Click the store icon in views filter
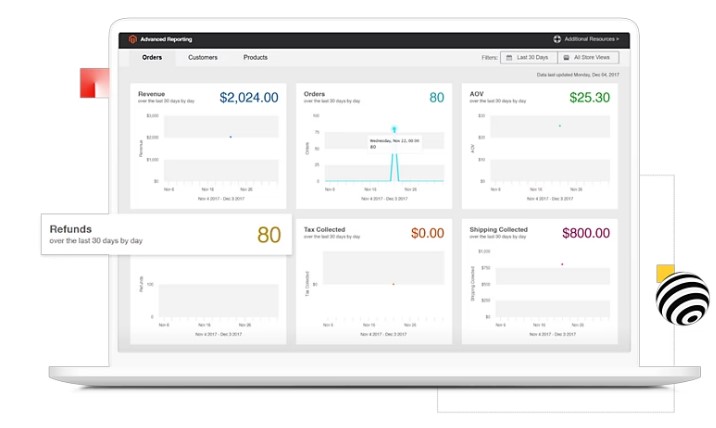This screenshot has height=428, width=716. (565, 58)
